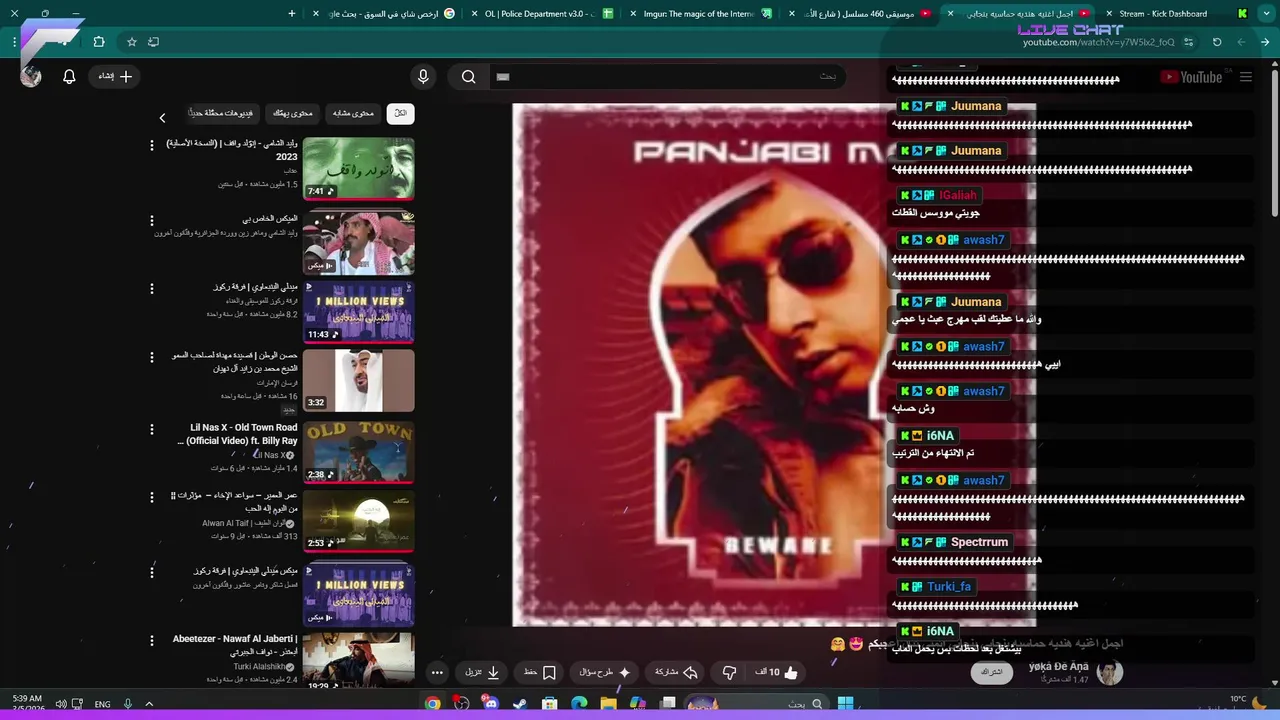
Task: Open options for the Alwan Al Taif video
Action: [152, 497]
